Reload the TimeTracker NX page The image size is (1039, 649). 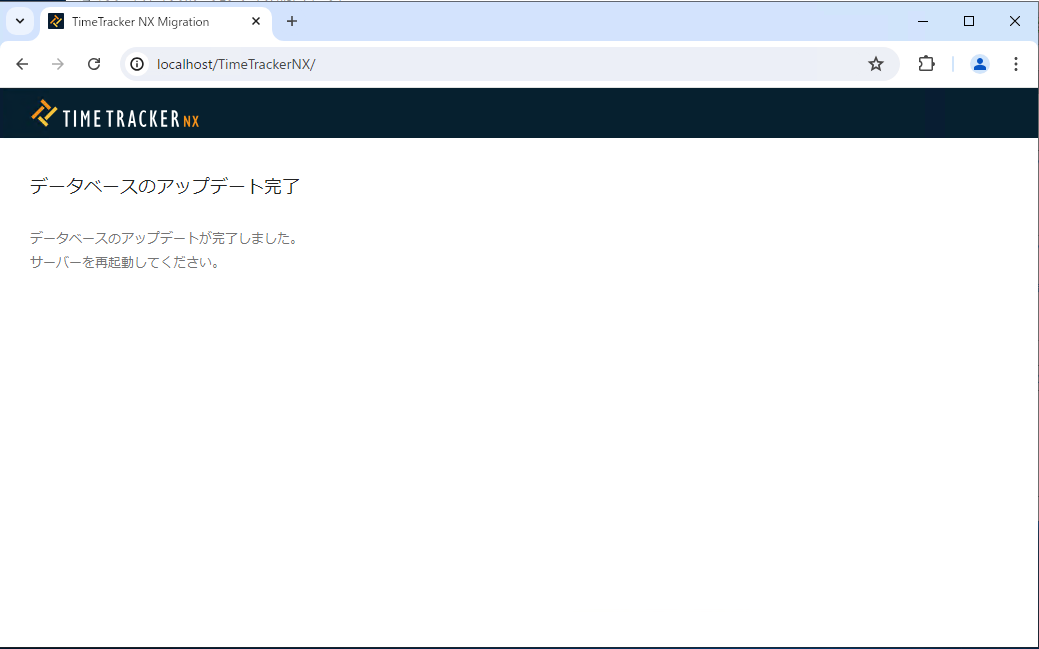[94, 64]
